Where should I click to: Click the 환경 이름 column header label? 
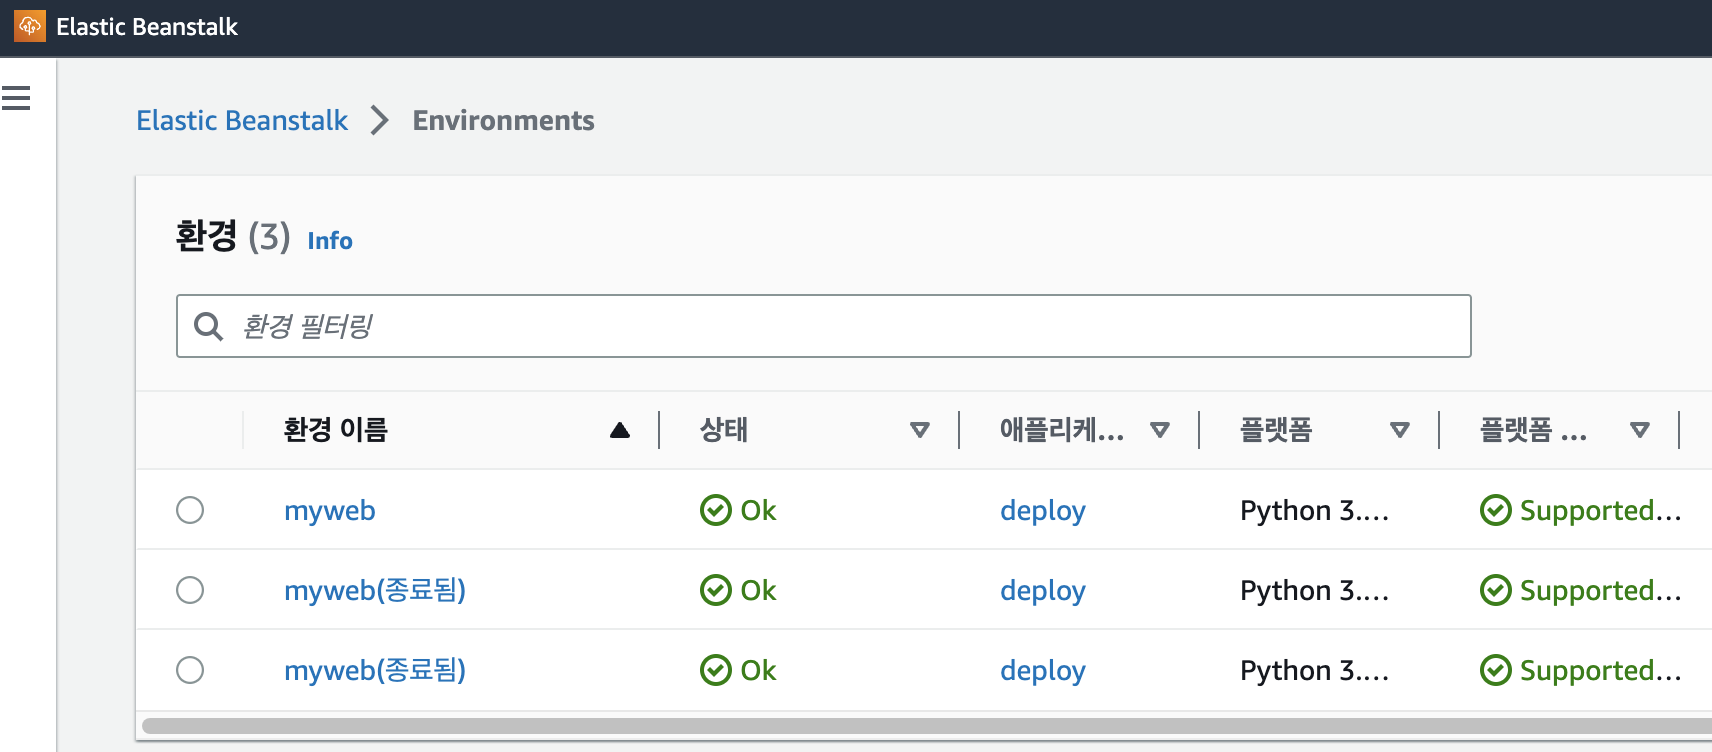pos(336,430)
